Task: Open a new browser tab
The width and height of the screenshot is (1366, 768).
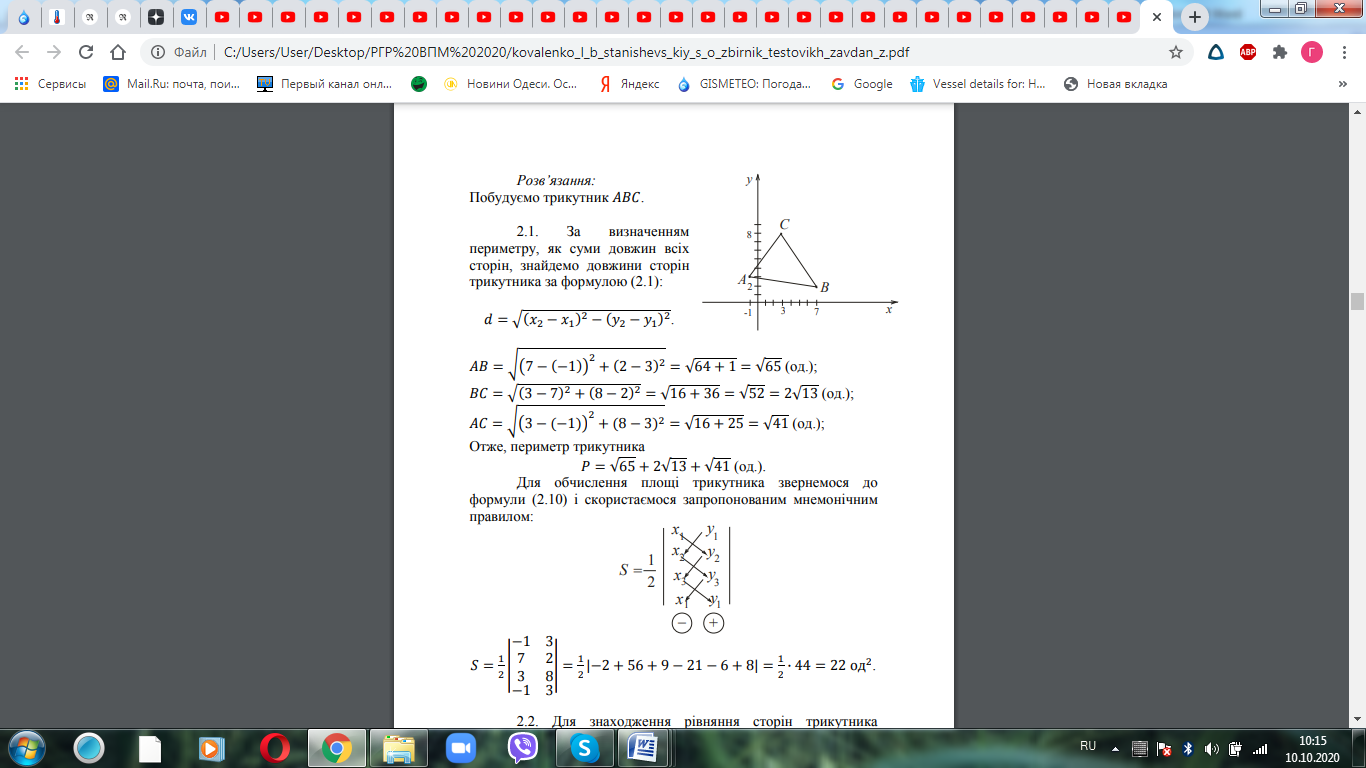Action: 1194,17
